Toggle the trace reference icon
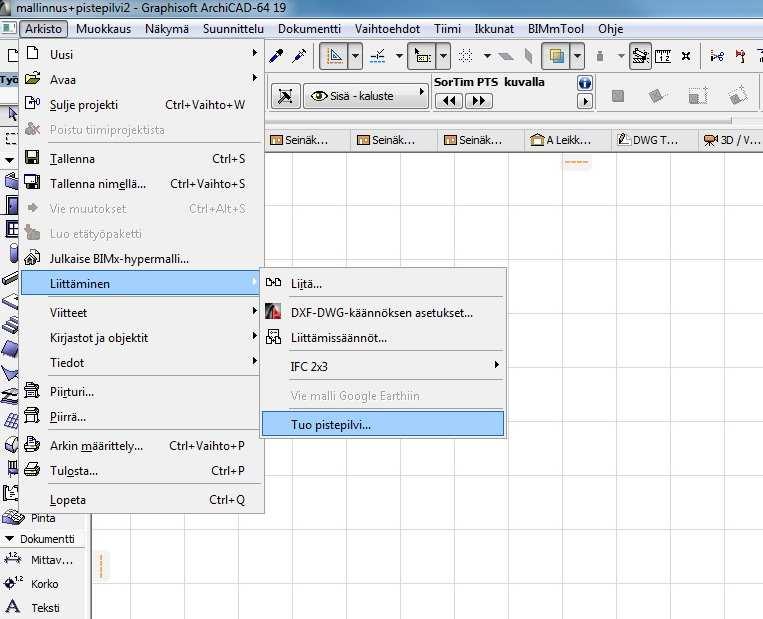This screenshot has height=619, width=763. (x=556, y=56)
